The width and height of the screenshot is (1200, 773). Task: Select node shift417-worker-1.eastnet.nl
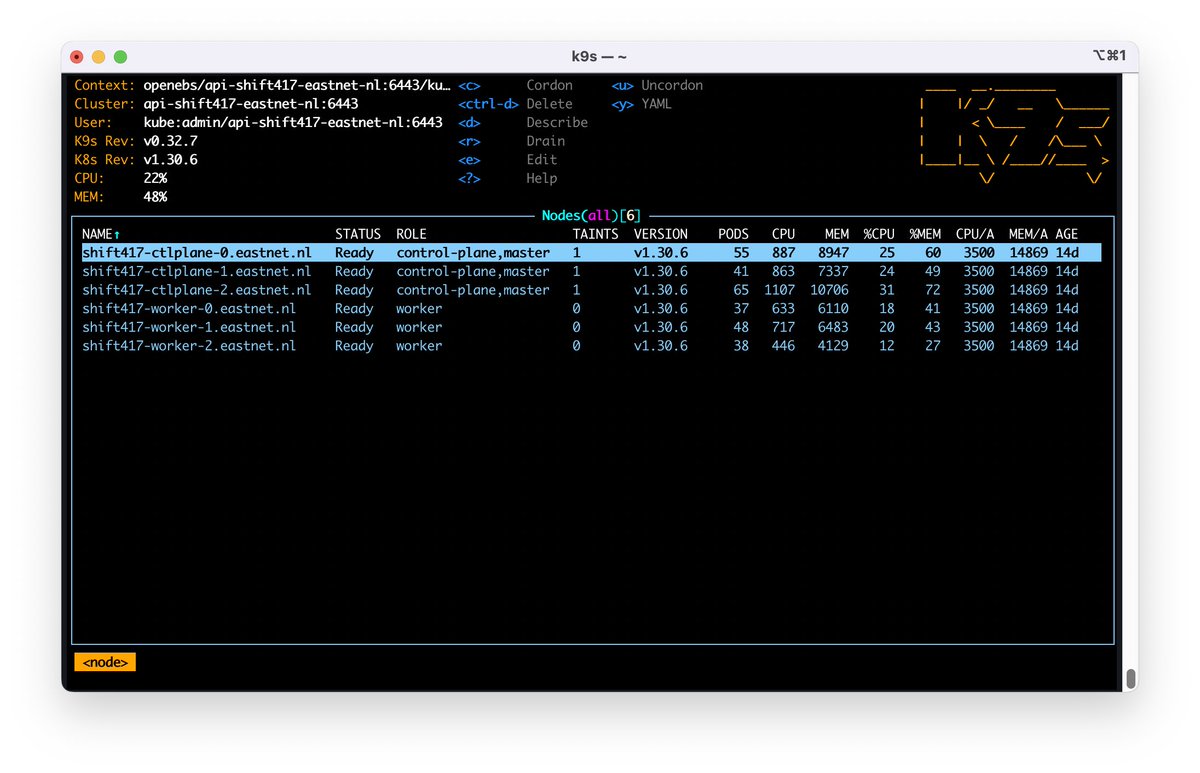591,327
